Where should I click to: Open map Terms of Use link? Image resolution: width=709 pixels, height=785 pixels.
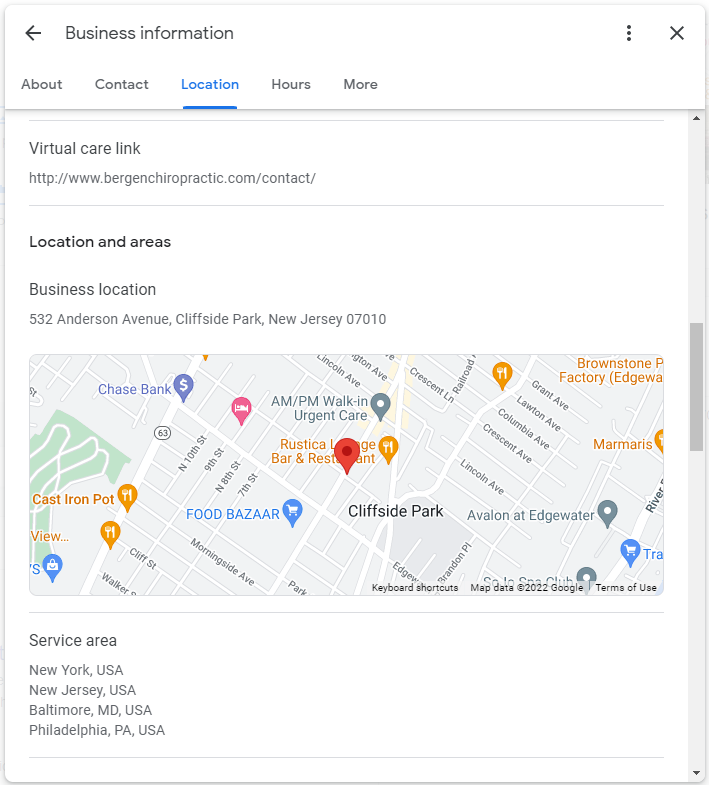[x=626, y=588]
